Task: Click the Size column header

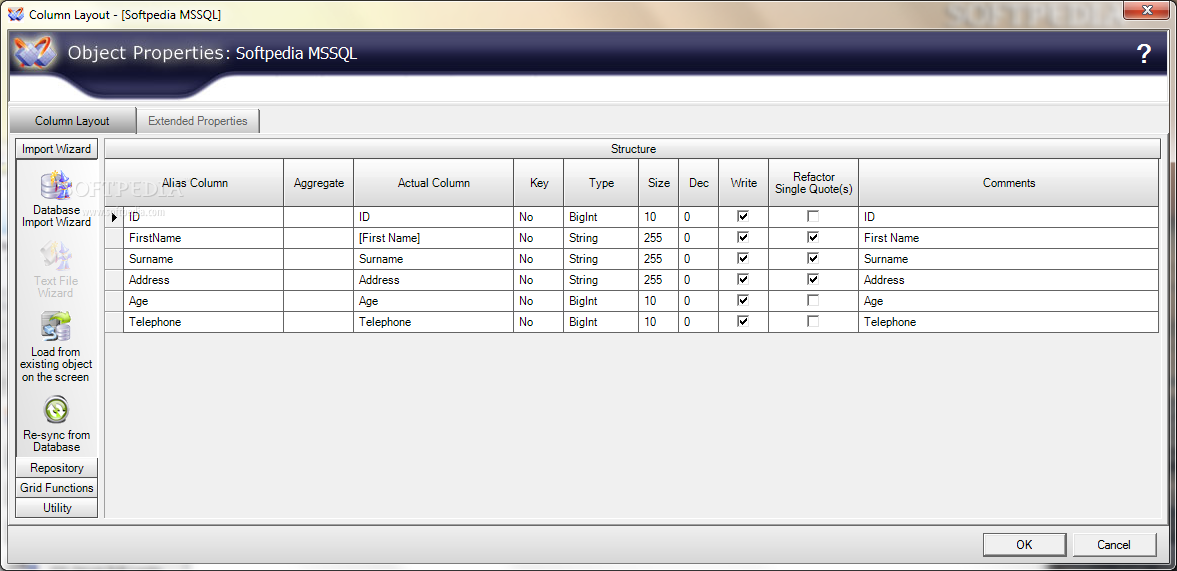Action: coord(658,182)
